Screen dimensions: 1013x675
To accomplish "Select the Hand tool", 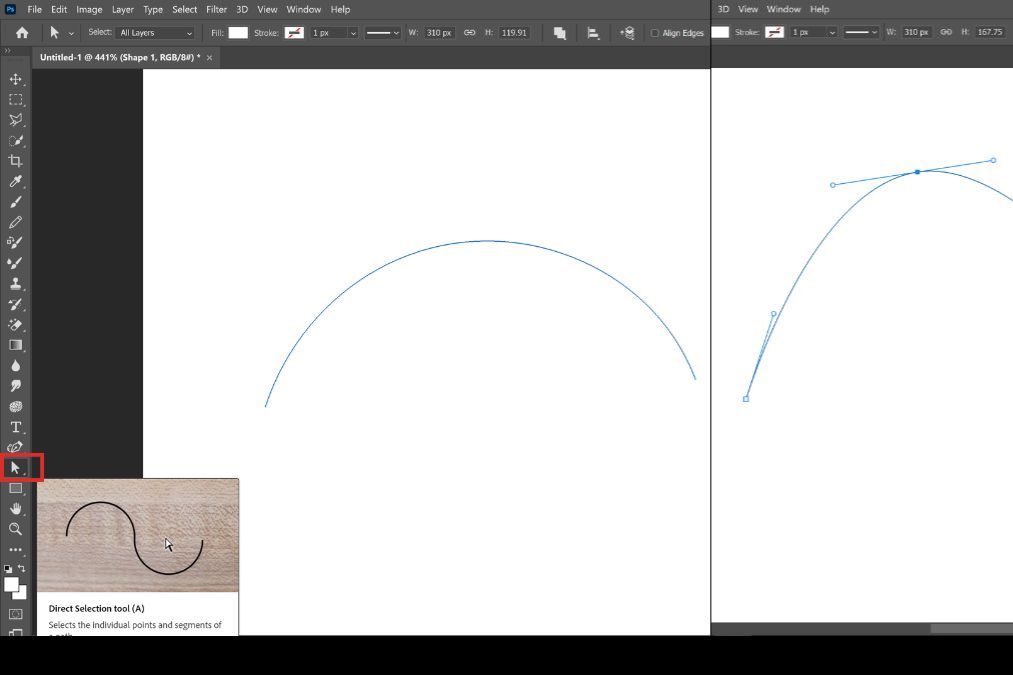I will [15, 509].
